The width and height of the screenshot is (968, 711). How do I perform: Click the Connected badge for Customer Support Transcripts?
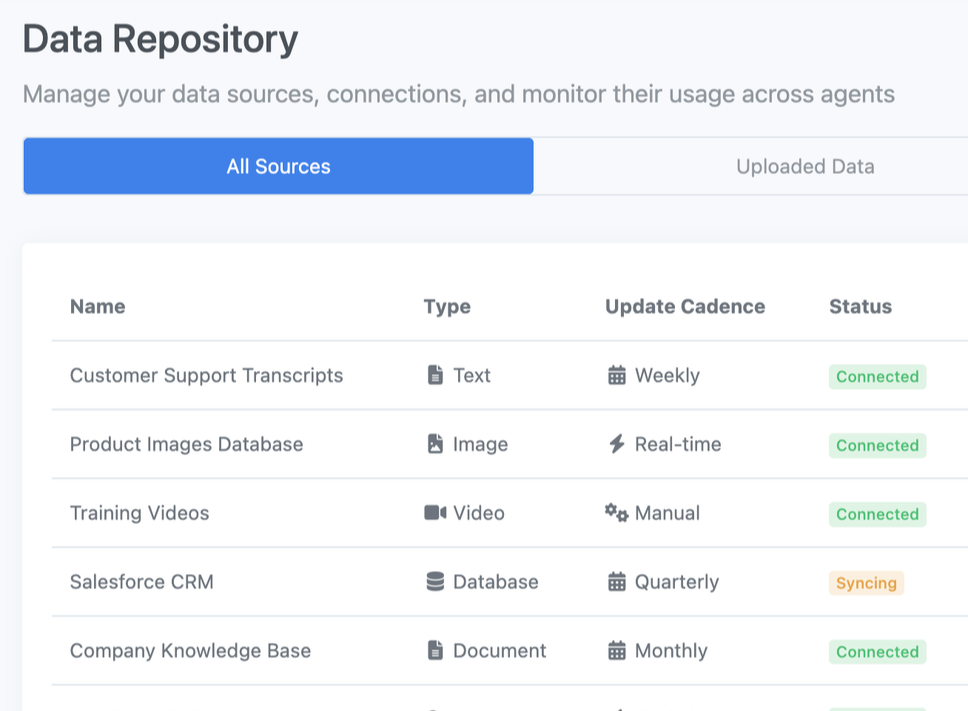877,376
